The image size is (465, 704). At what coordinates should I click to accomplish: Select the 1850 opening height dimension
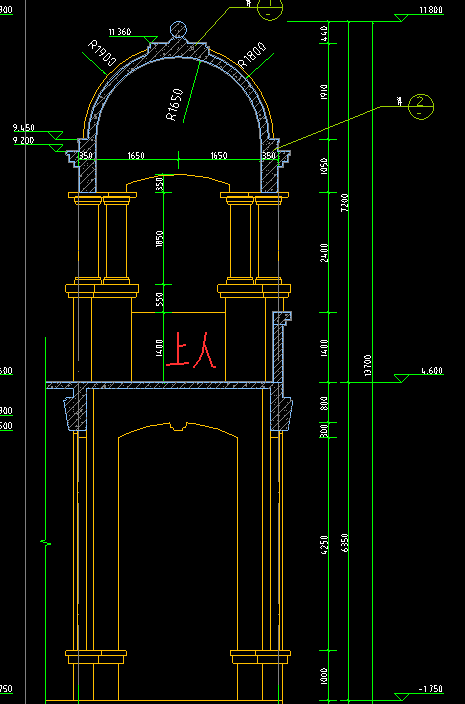(x=159, y=238)
